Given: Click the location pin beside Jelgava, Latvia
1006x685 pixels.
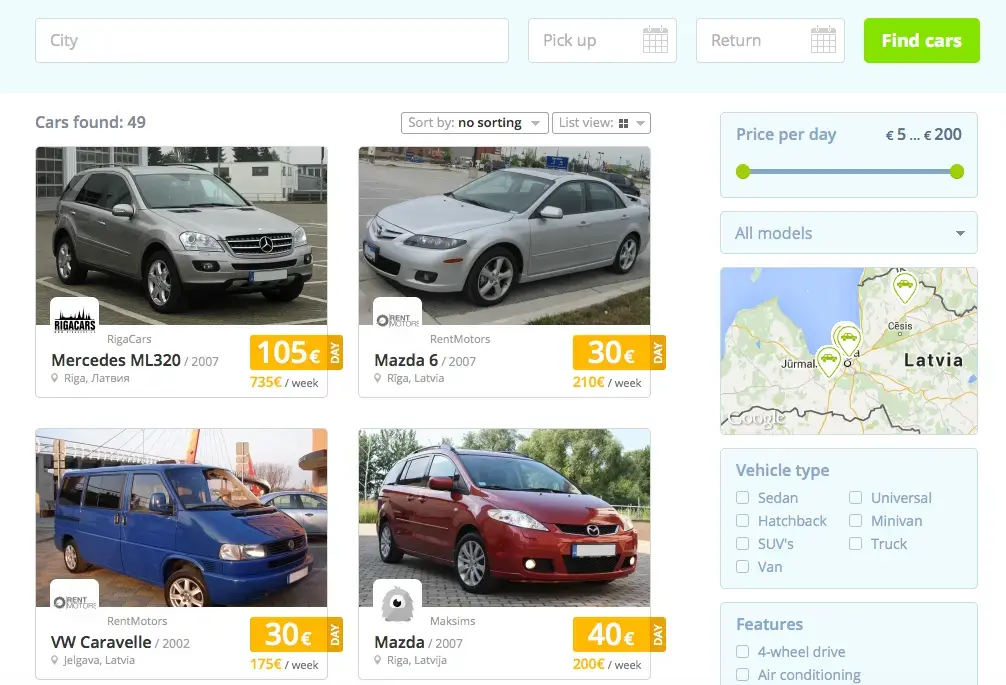Looking at the screenshot, I should coord(55,661).
